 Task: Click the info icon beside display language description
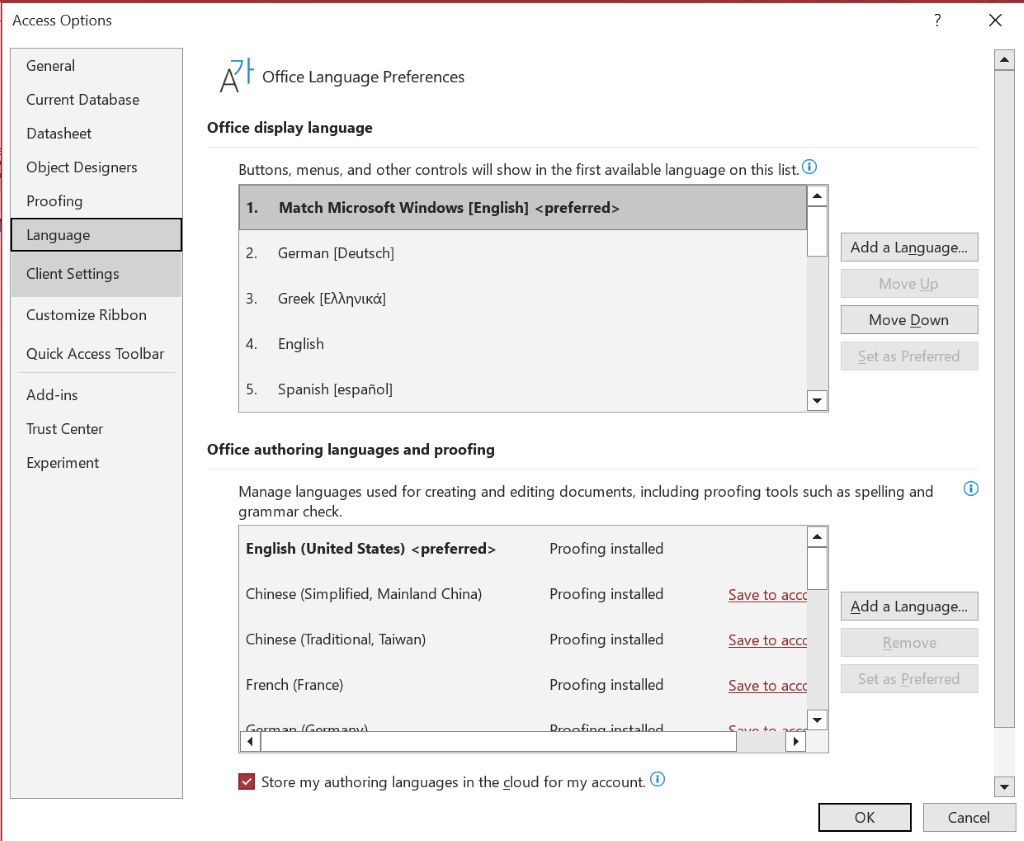[x=809, y=167]
